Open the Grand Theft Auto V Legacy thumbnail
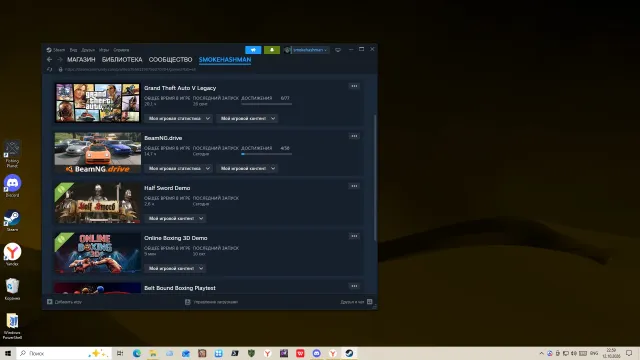The height and width of the screenshot is (360, 640). tap(98, 102)
